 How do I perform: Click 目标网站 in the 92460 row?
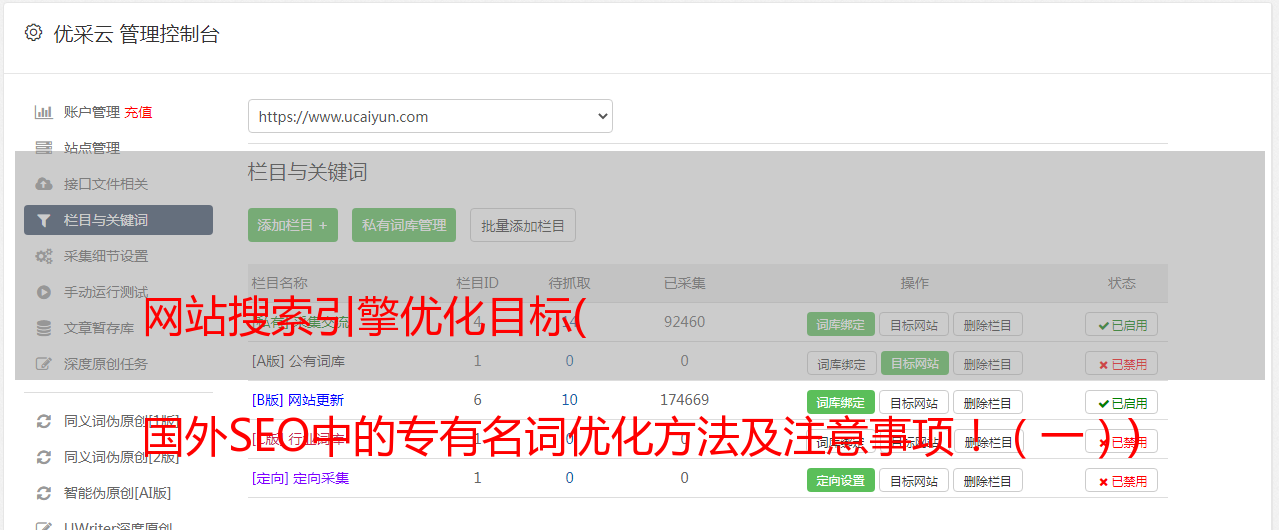pyautogui.click(x=914, y=324)
